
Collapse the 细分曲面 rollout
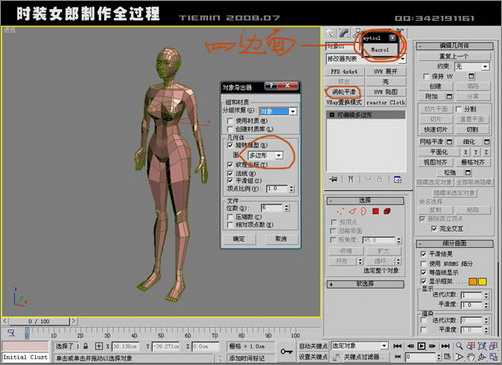coord(455,243)
